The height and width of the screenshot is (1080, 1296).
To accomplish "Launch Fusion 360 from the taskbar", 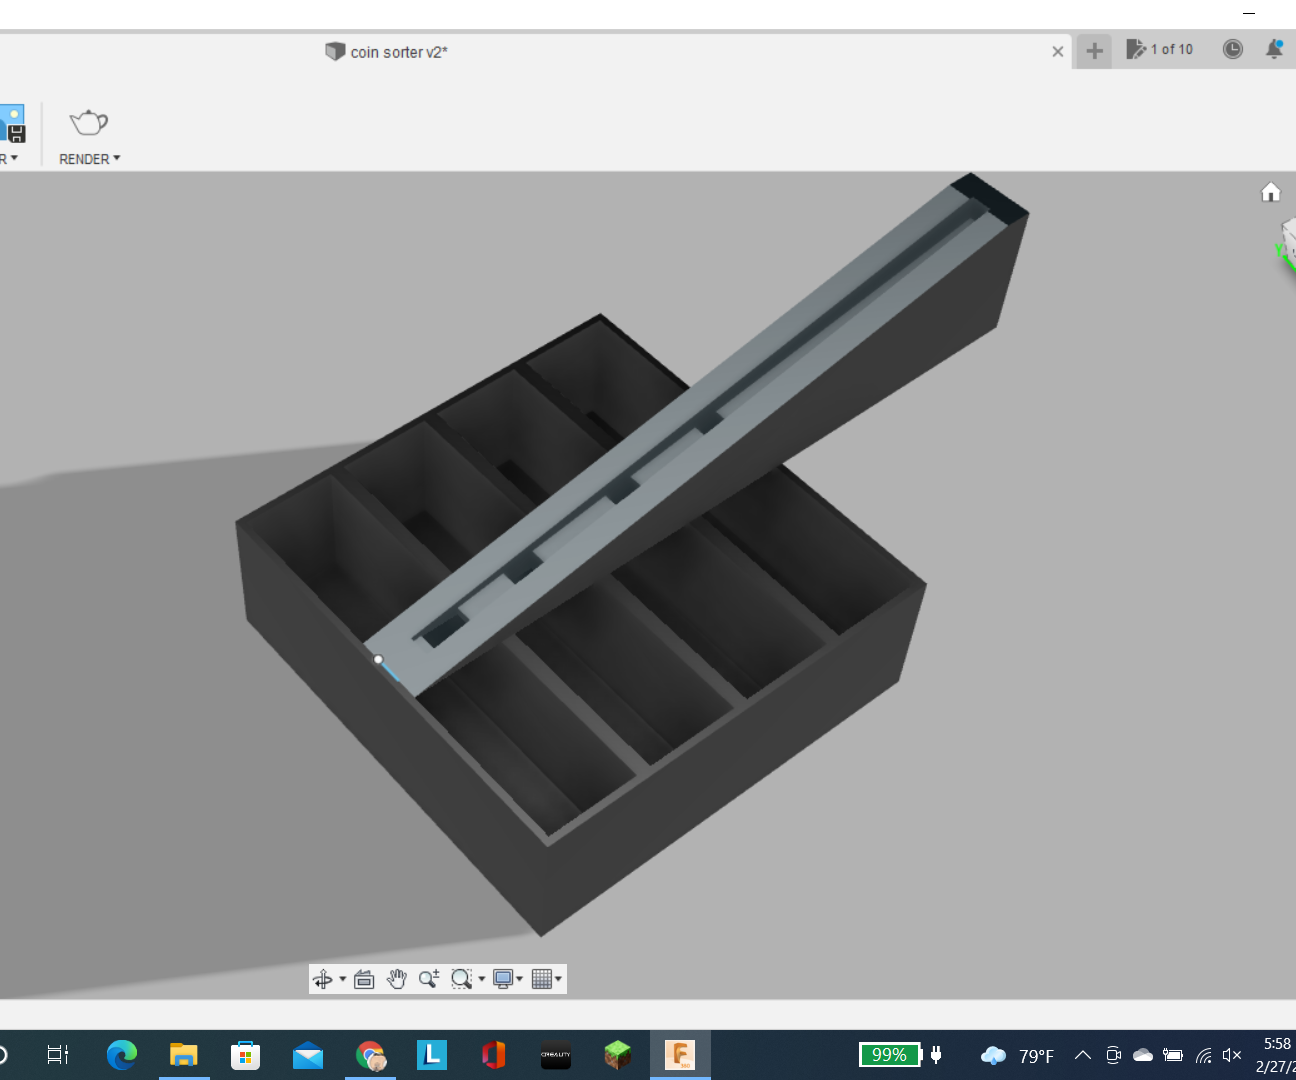I will (680, 1054).
